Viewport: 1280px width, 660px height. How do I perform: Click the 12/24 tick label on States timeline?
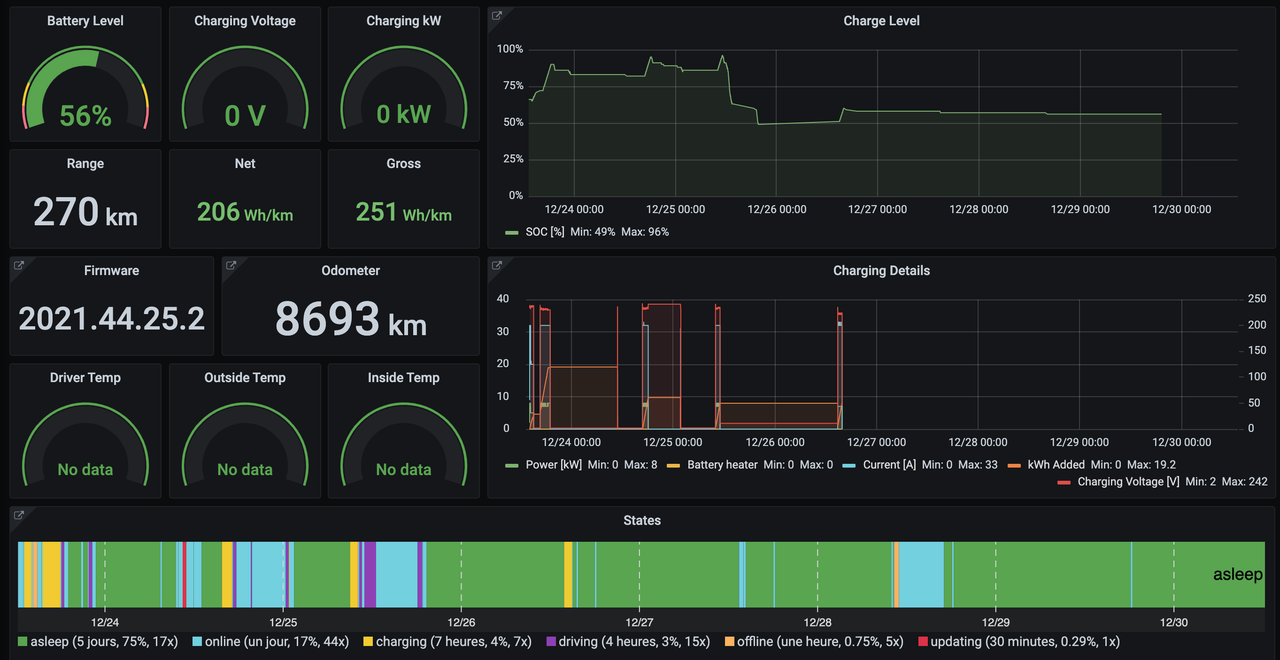point(105,622)
